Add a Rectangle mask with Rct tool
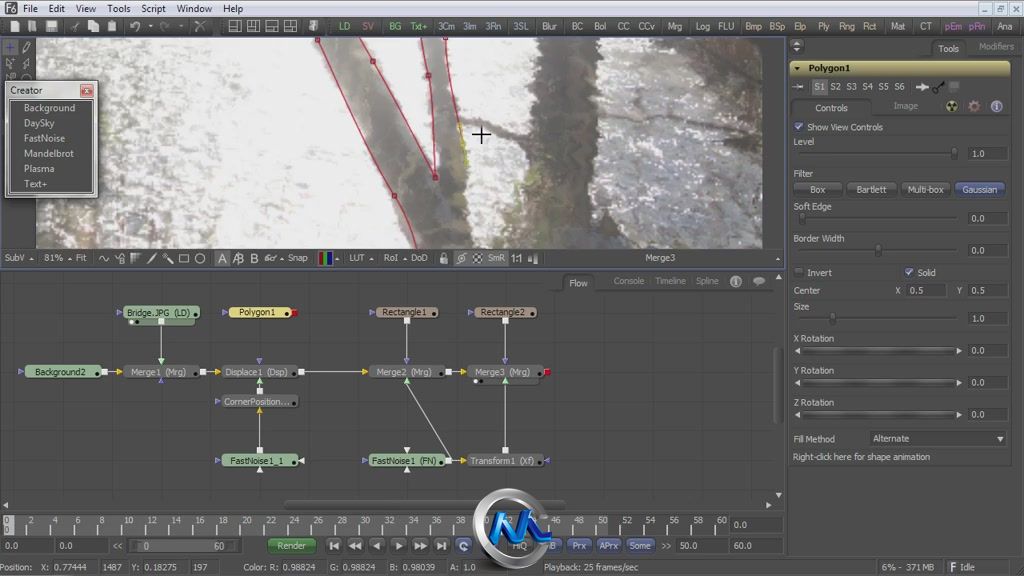Viewport: 1024px width, 576px height. point(869,26)
